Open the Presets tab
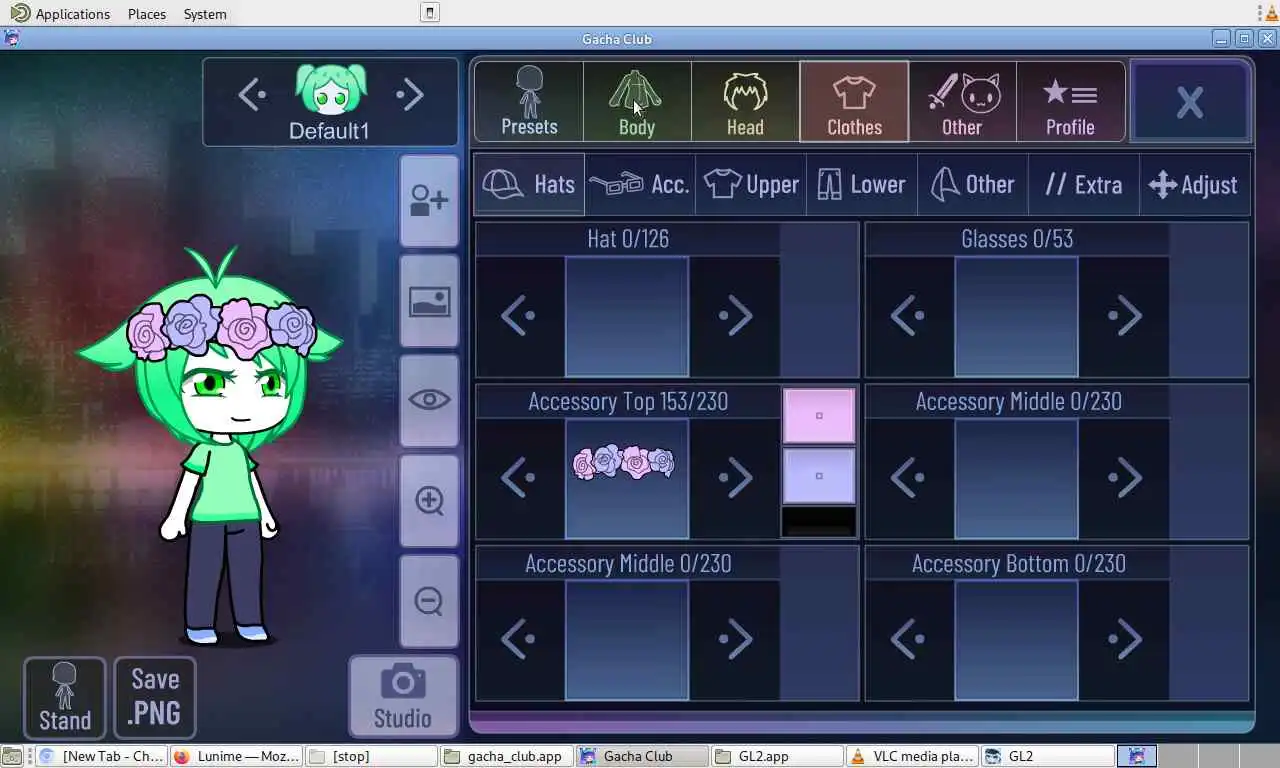This screenshot has width=1280, height=768. pyautogui.click(x=529, y=102)
